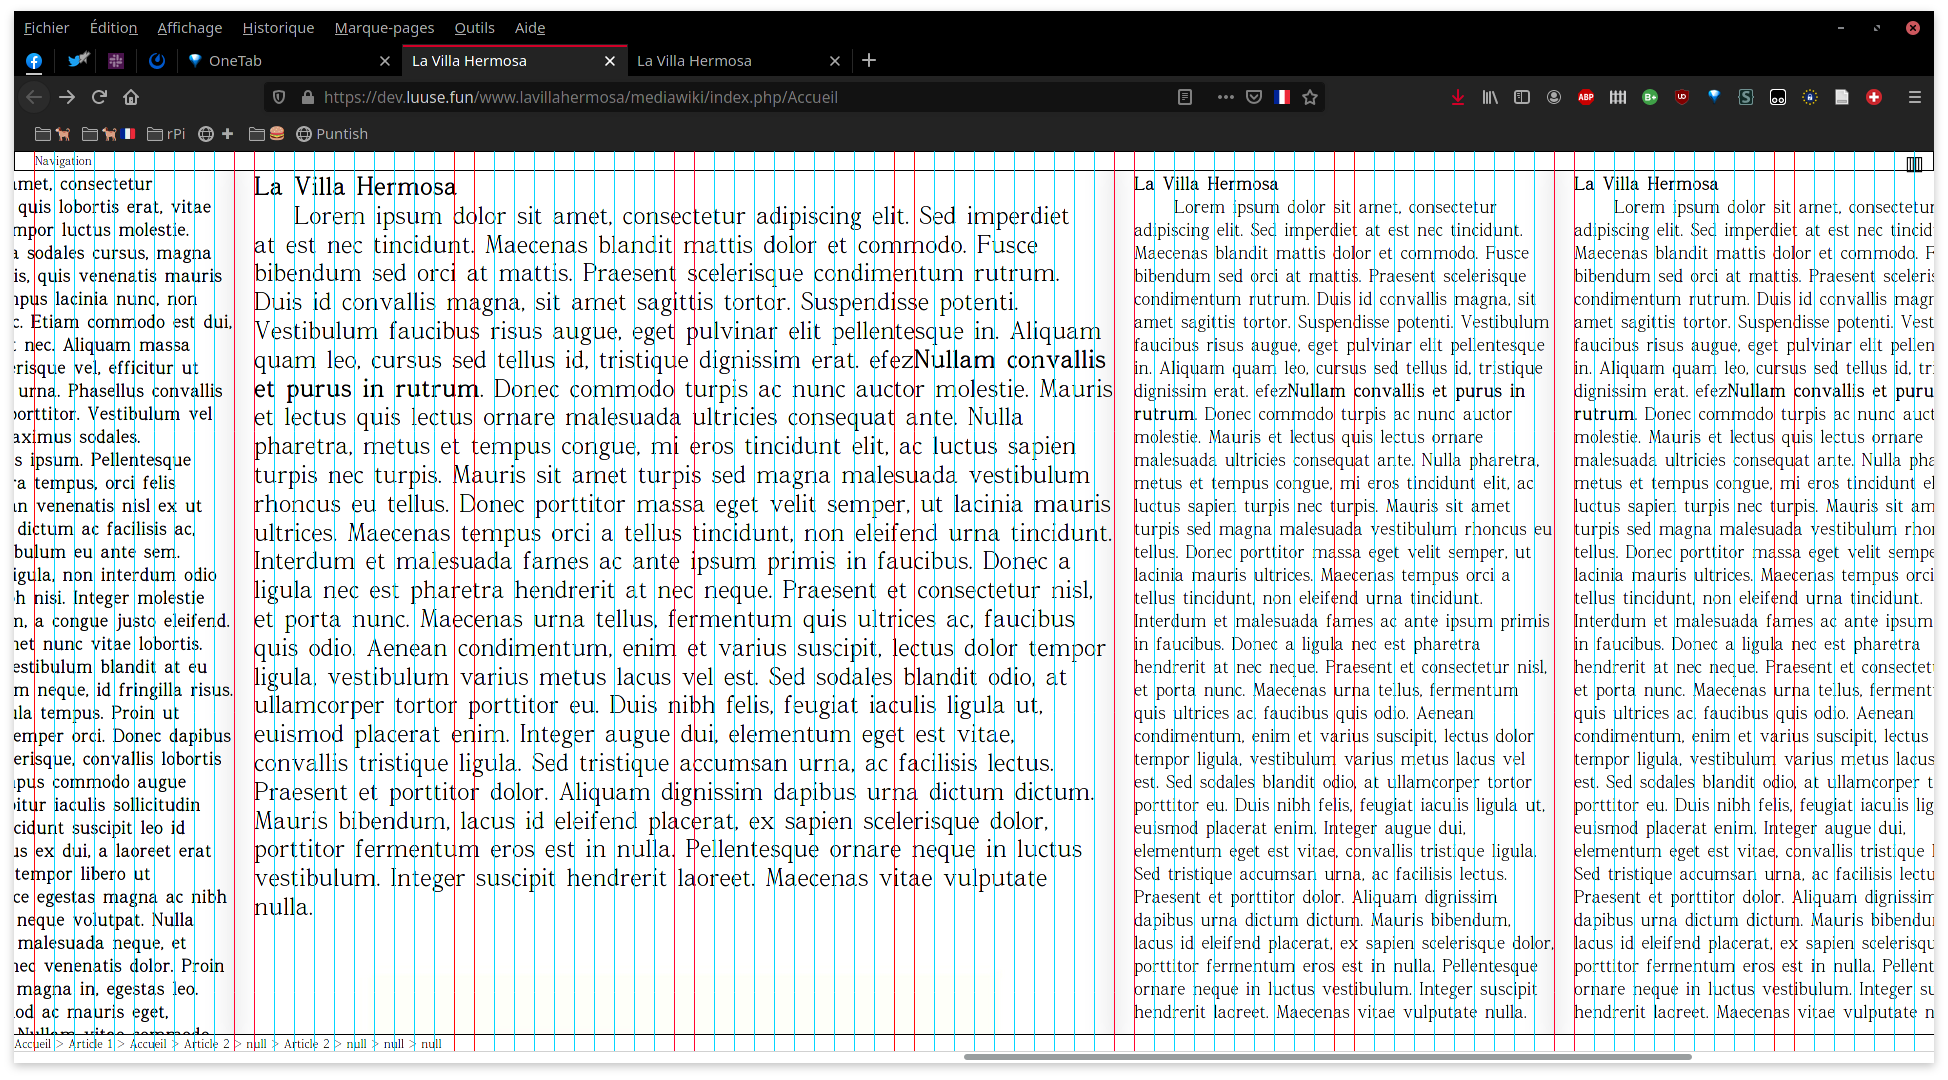Bookmark page with the star icon

(1310, 97)
